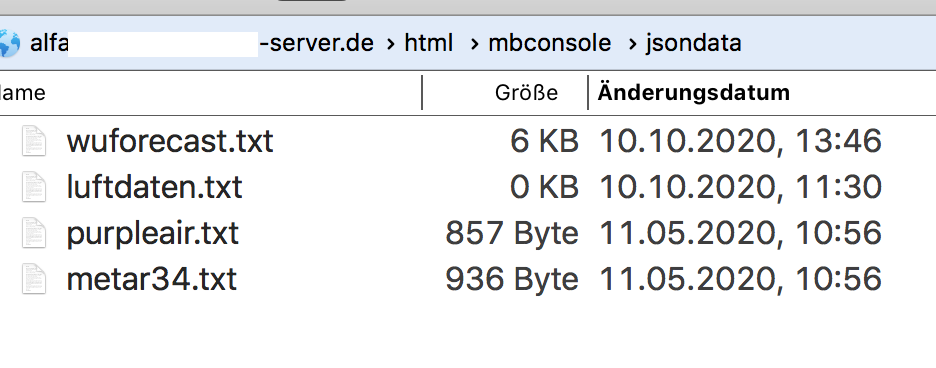Viewport: 936px width, 368px height.
Task: Click the metar34.txt file icon
Action: [34, 279]
